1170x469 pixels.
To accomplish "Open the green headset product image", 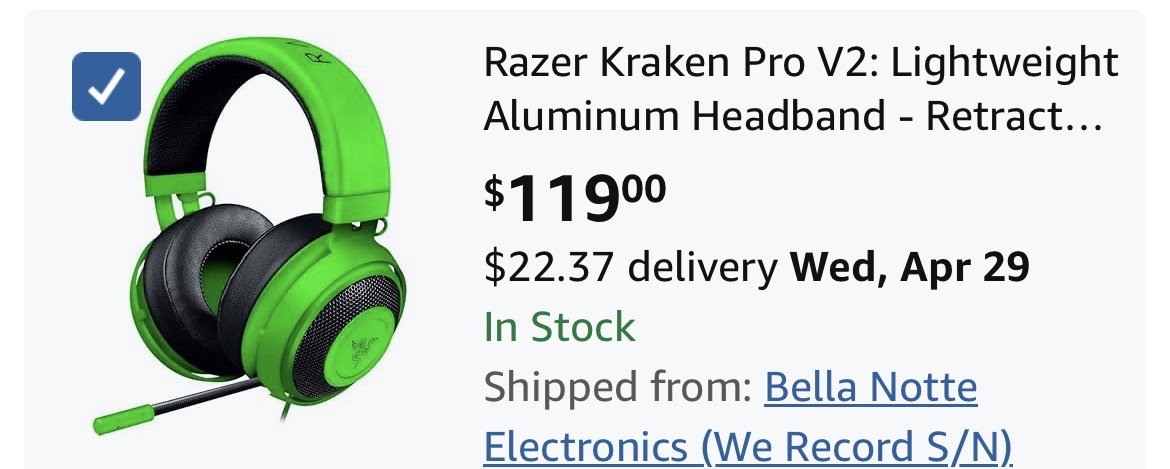I will point(250,235).
